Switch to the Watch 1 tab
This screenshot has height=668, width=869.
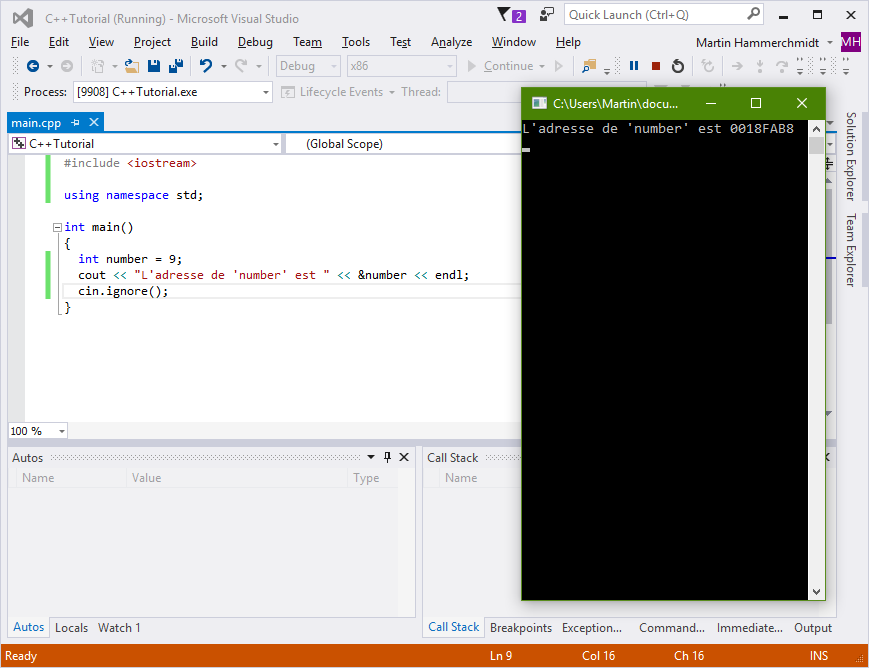point(119,628)
